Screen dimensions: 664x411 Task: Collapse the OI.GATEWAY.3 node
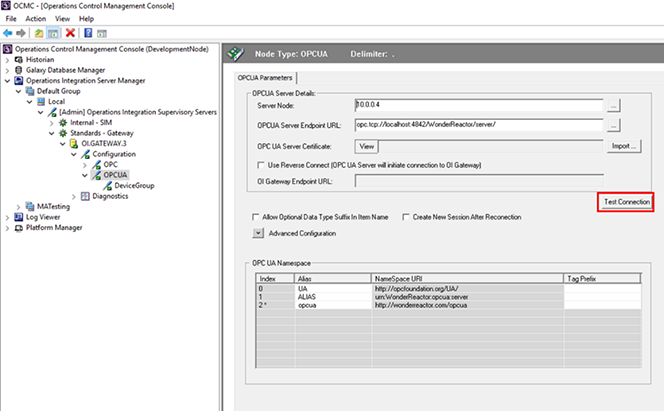[x=63, y=143]
